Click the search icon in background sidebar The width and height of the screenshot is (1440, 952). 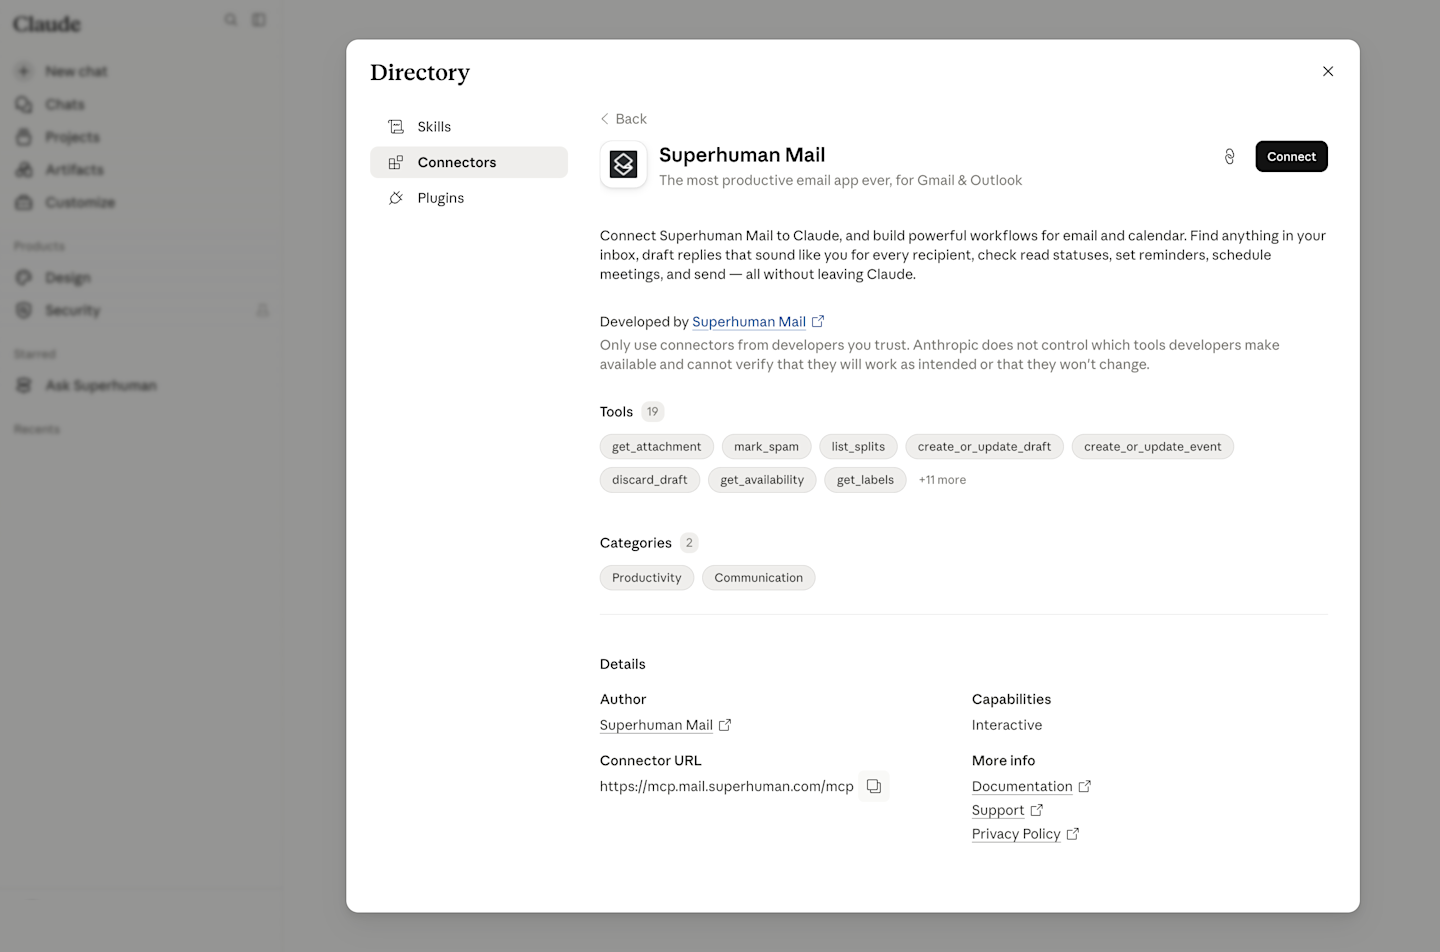click(231, 20)
